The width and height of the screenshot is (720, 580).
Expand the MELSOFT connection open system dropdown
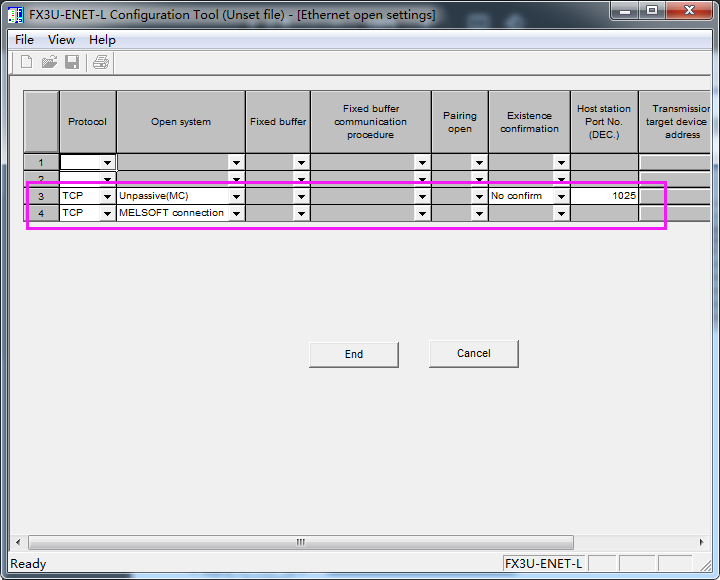[x=236, y=213]
